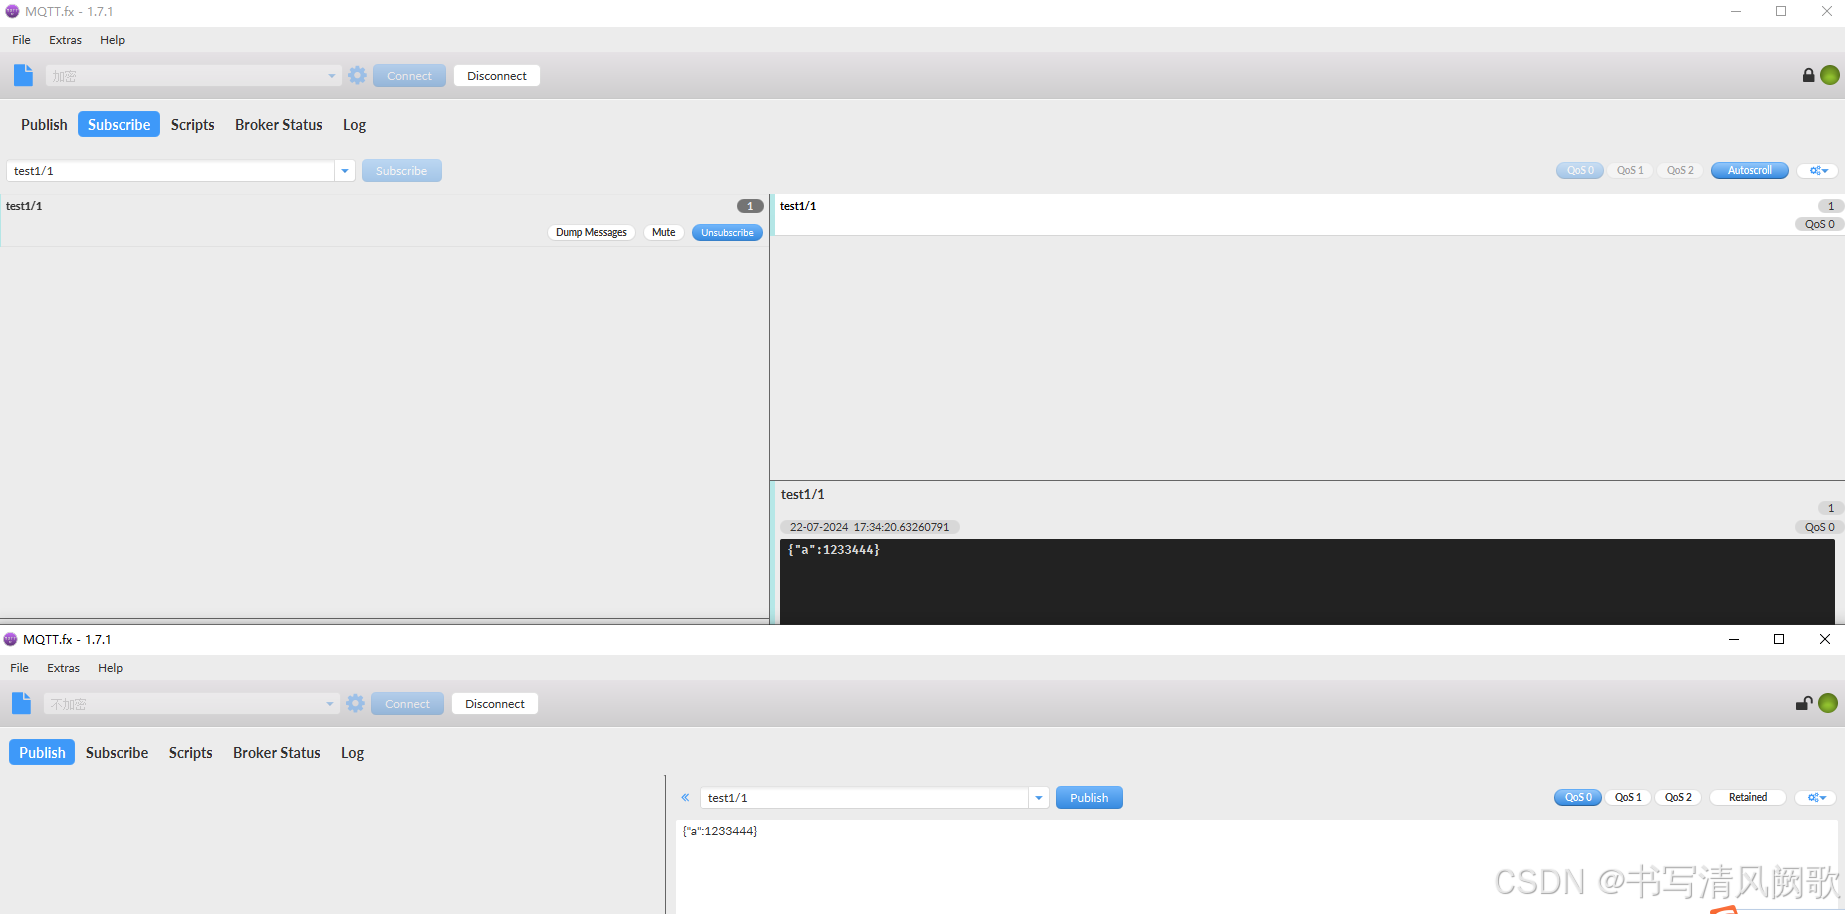
Task: Click the Dump Messages button
Action: [591, 232]
